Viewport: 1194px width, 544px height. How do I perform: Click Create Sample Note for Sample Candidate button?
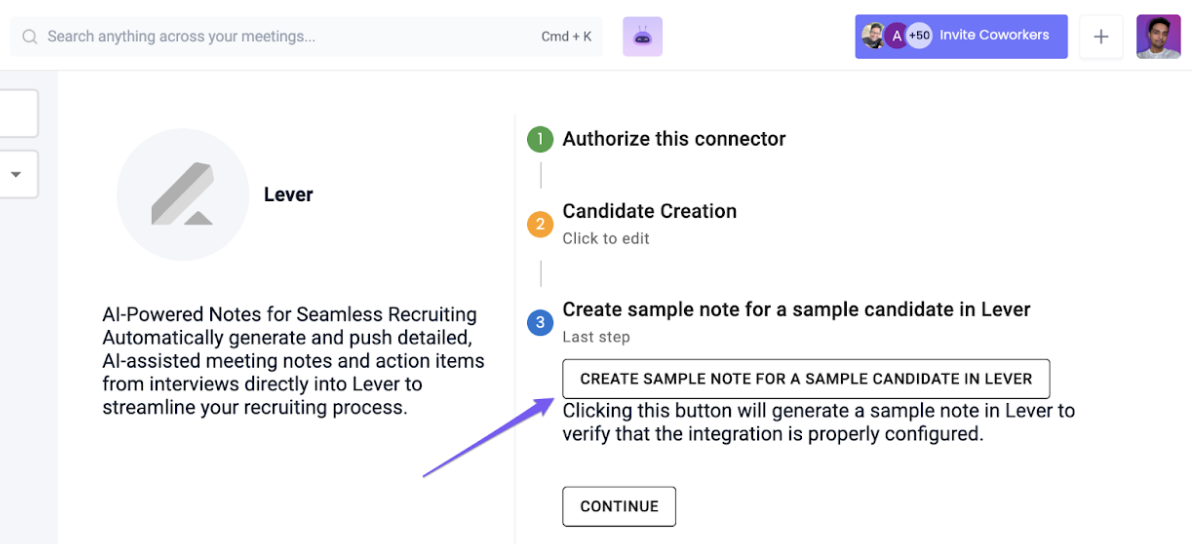coord(806,379)
